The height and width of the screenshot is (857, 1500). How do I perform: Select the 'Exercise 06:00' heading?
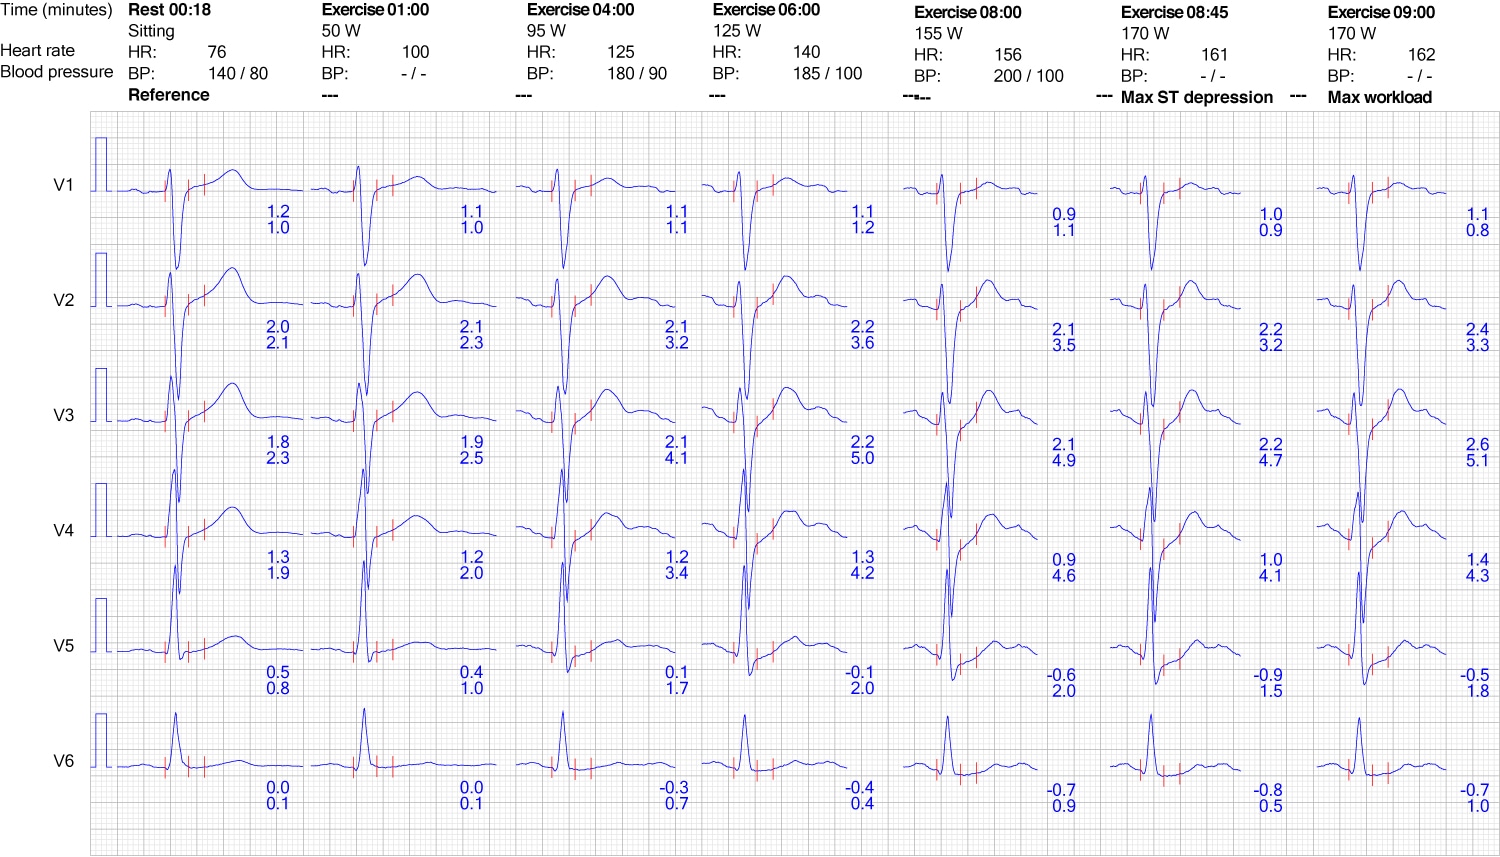point(766,10)
